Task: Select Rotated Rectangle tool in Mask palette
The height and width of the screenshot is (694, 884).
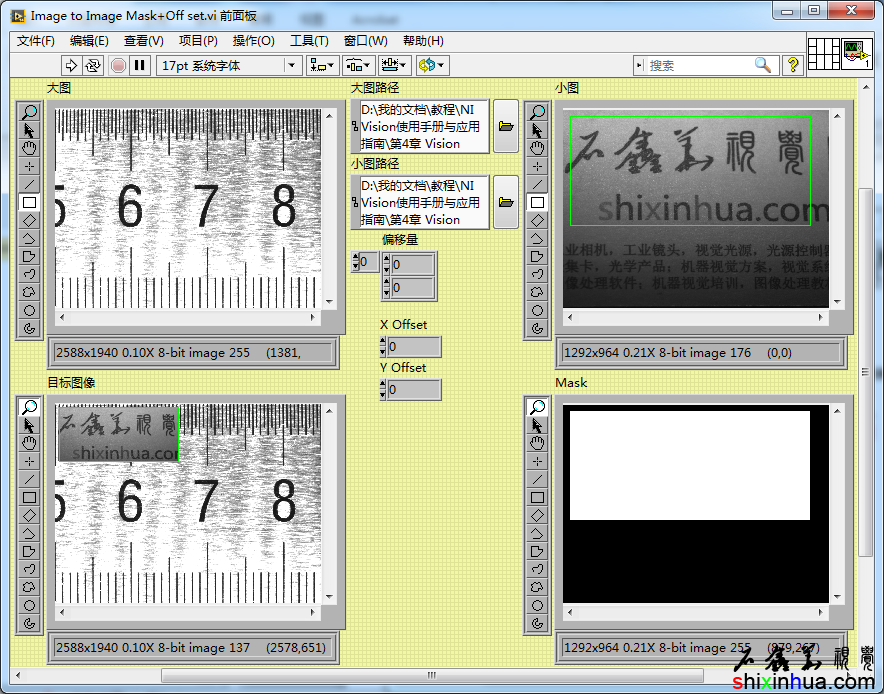Action: coord(537,515)
